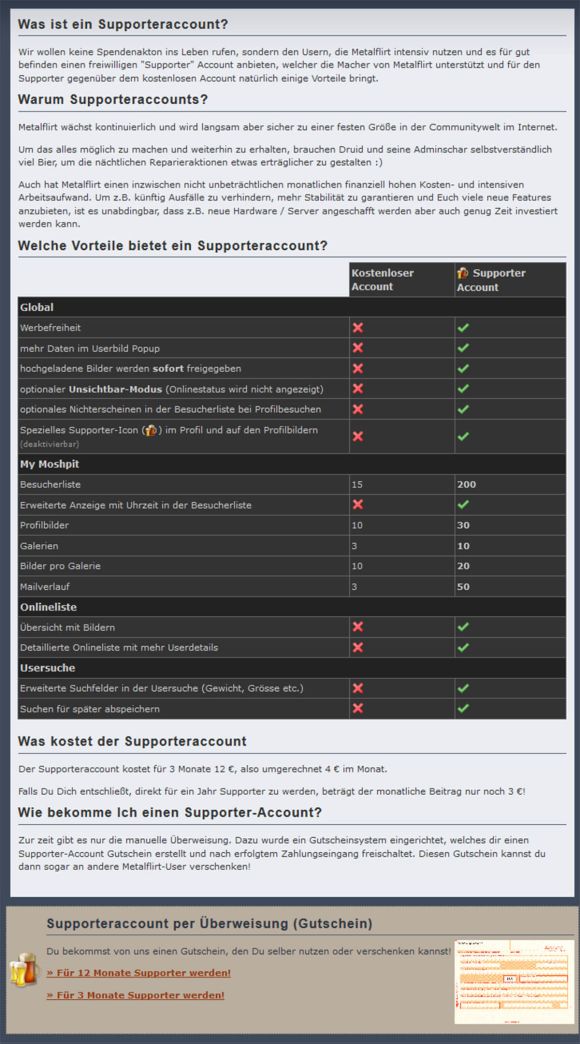Viewport: 580px width, 1044px height.
Task: Click the supporter icon in Spezielles Supporter-Icon row
Action: (x=150, y=430)
